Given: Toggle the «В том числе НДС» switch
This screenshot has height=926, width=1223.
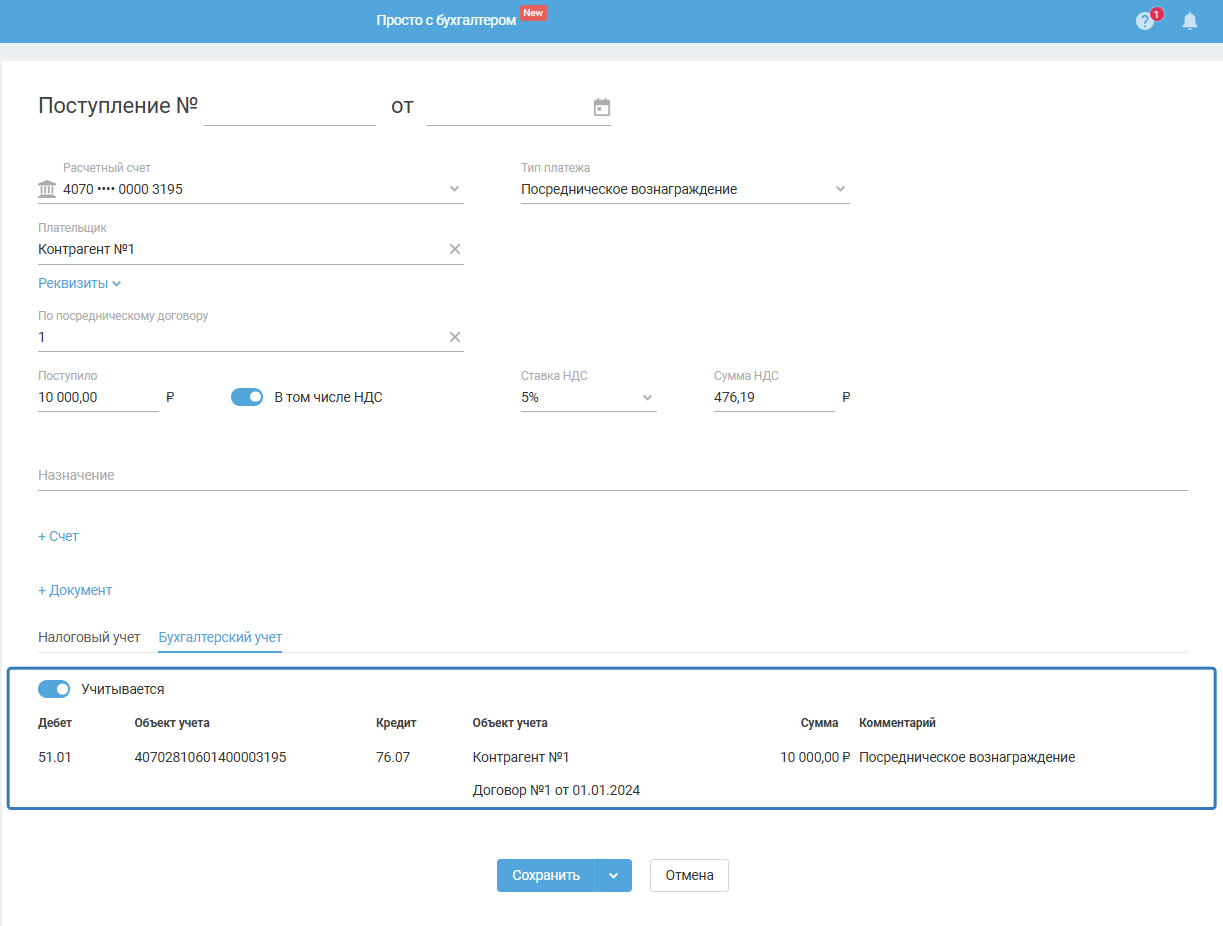Looking at the screenshot, I should pos(246,397).
